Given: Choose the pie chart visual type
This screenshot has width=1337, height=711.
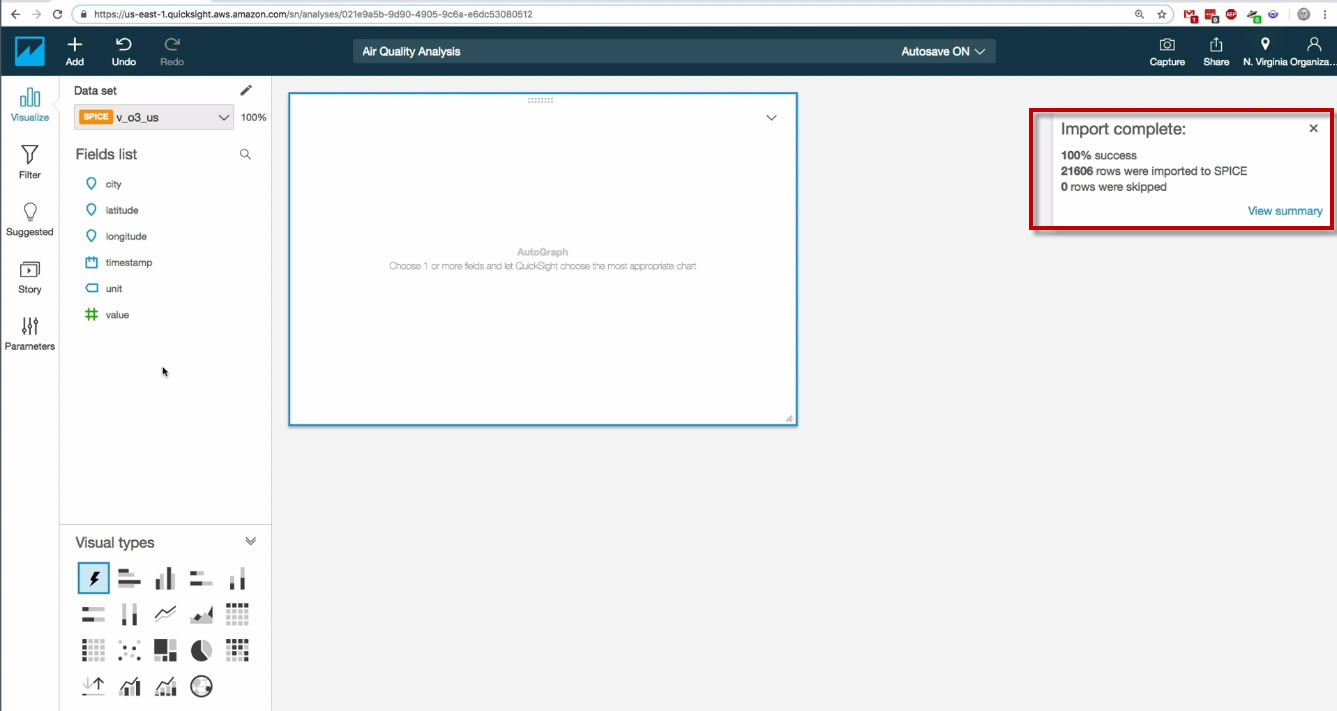Looking at the screenshot, I should coord(201,650).
